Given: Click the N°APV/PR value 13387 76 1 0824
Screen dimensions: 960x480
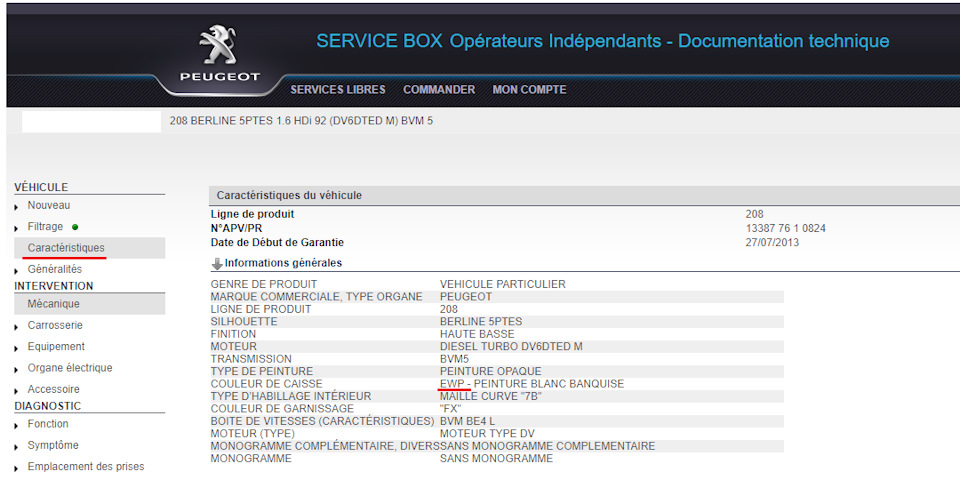Looking at the screenshot, I should pos(786,228).
